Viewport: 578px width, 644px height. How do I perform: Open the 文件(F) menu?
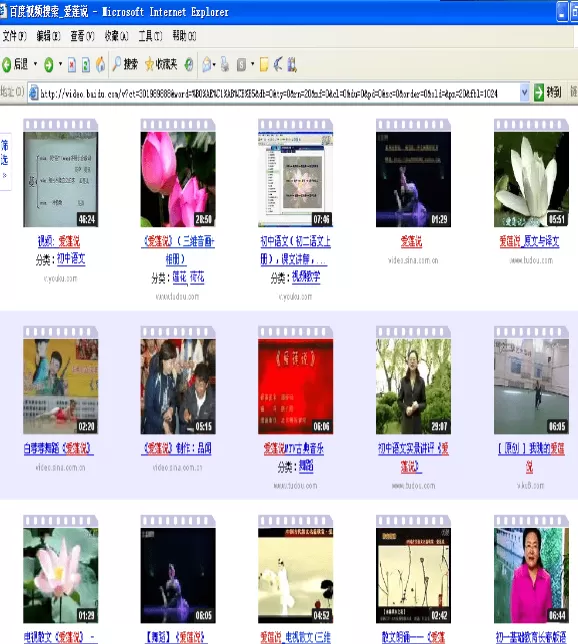click(14, 36)
